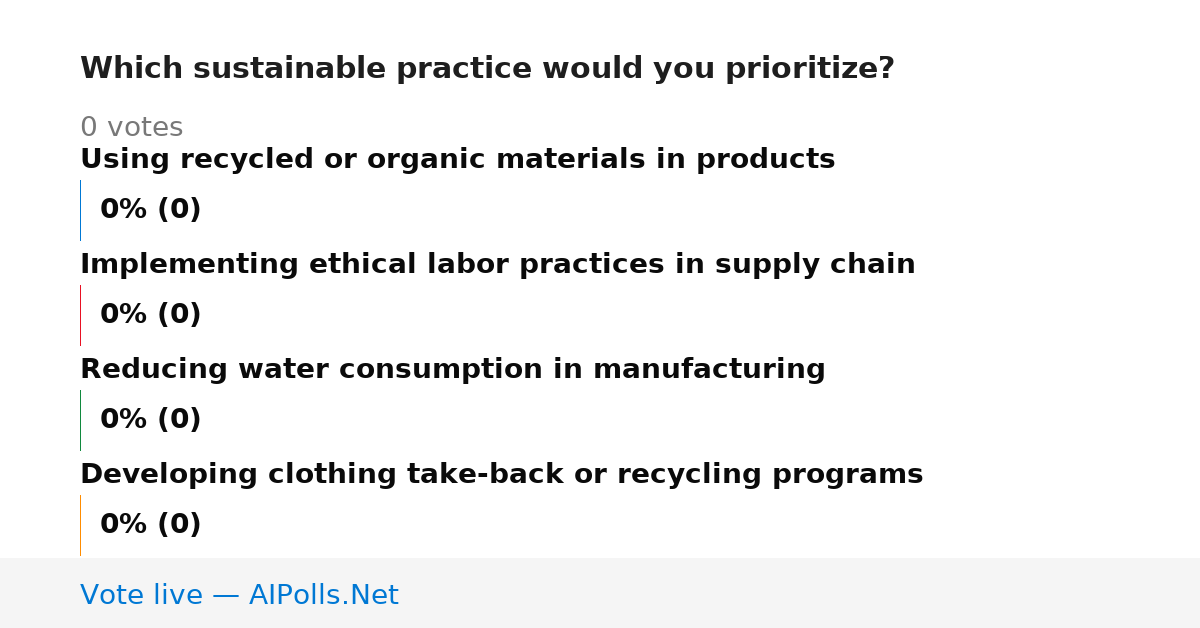Click the blue result bar for recycled materials
Viewport: 1200px width, 628px height.
80,210
